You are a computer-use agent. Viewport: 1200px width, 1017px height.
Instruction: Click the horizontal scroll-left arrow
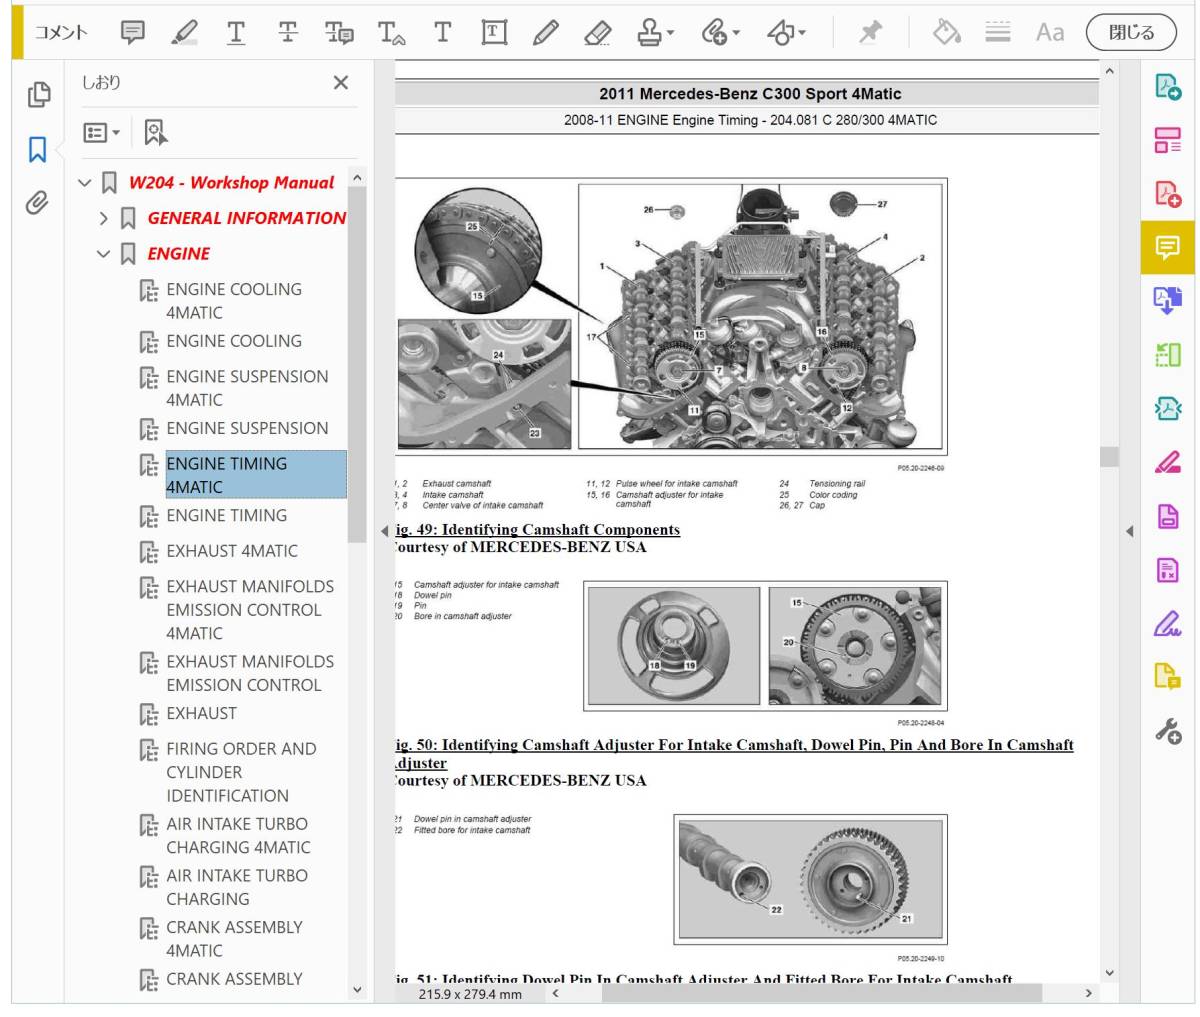click(x=555, y=994)
